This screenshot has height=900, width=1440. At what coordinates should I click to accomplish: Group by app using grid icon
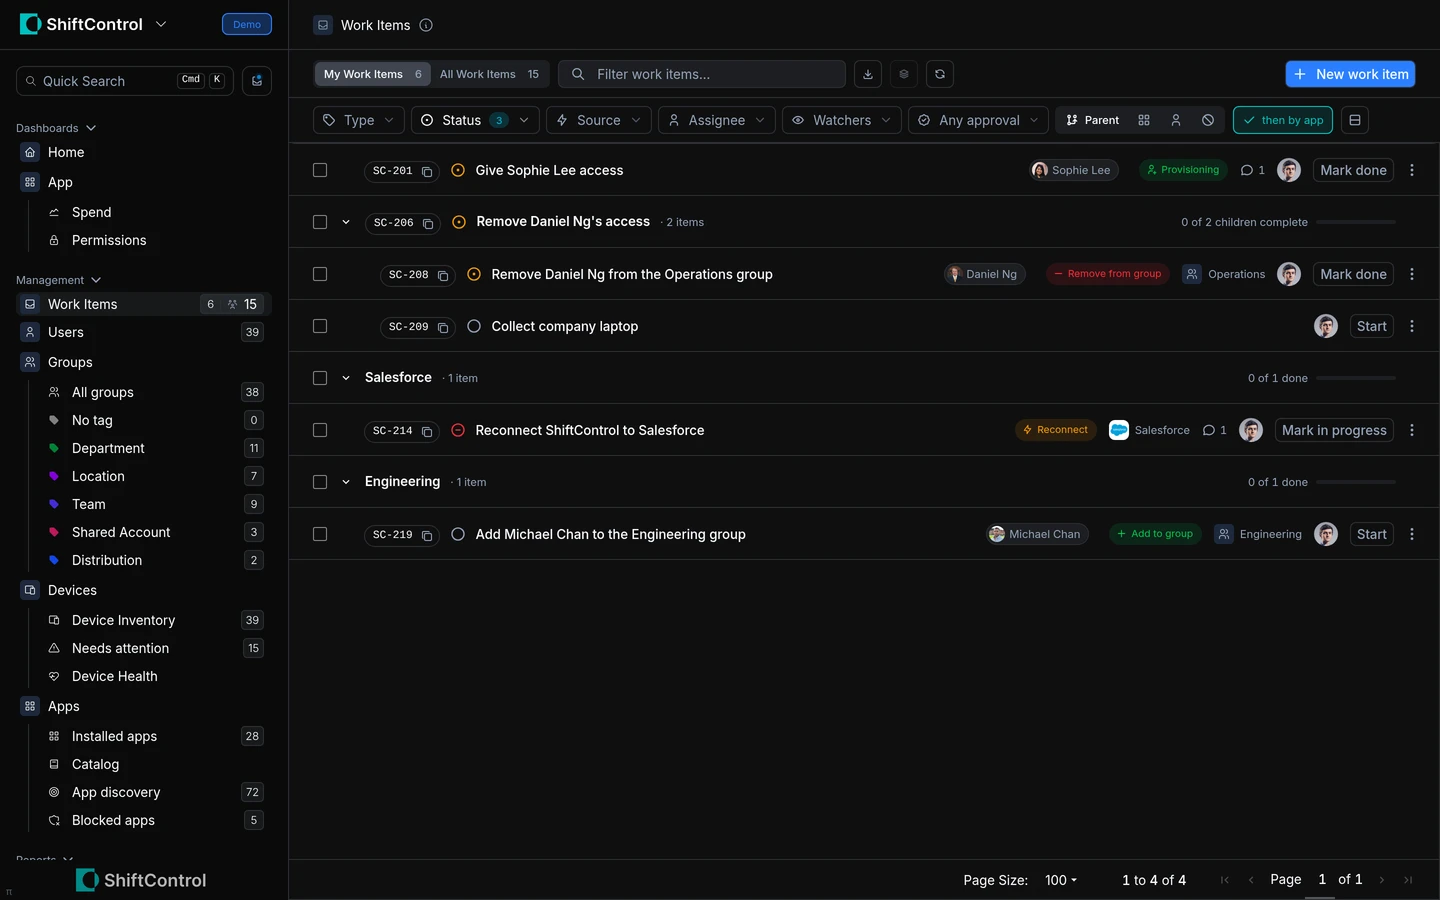click(x=1144, y=120)
